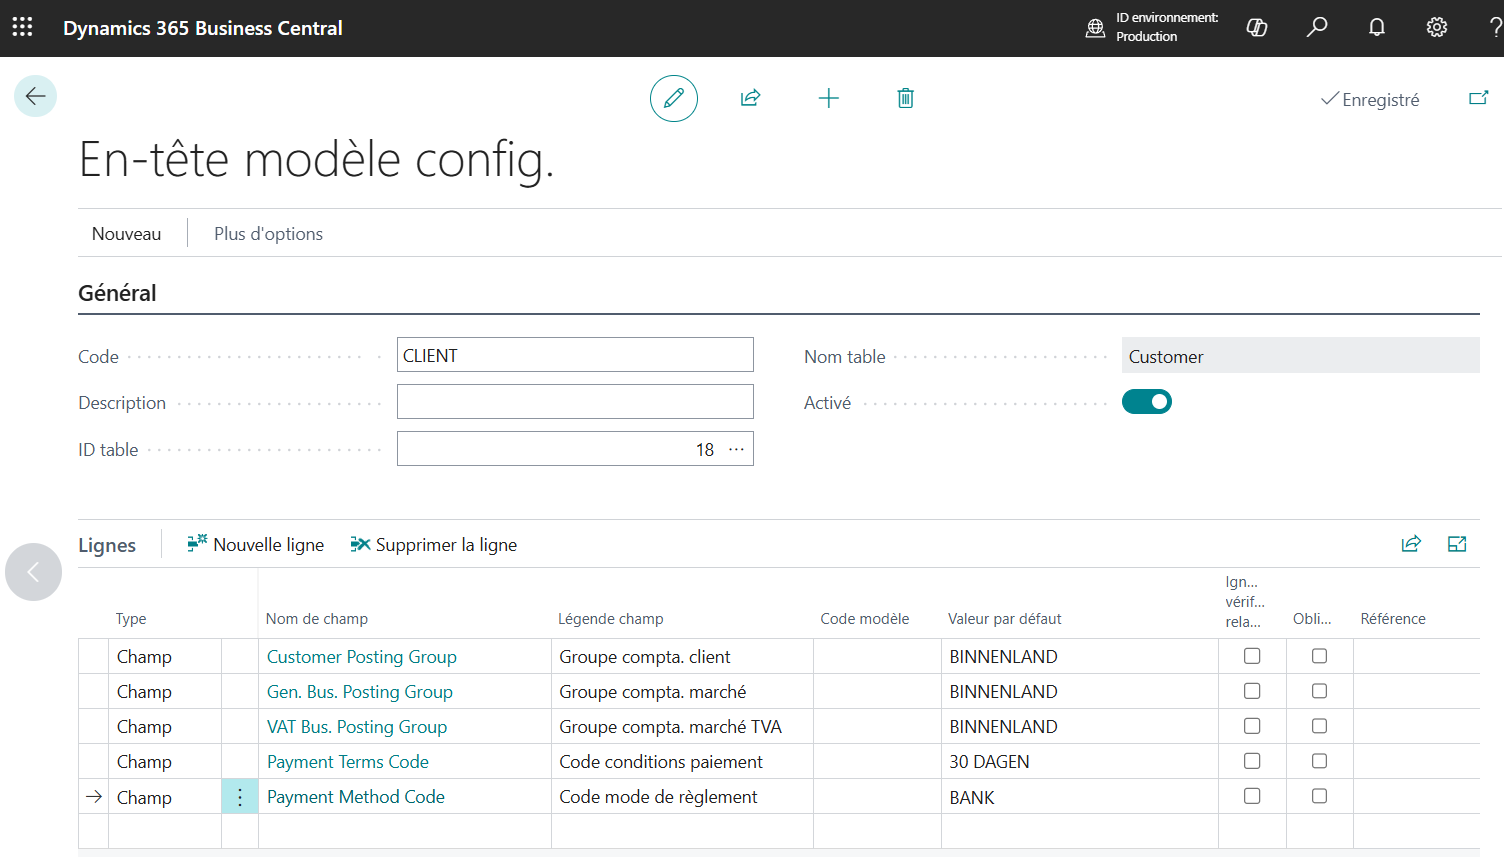Open the Gen. Bus. Posting Group link
The width and height of the screenshot is (1504, 857).
(x=360, y=692)
